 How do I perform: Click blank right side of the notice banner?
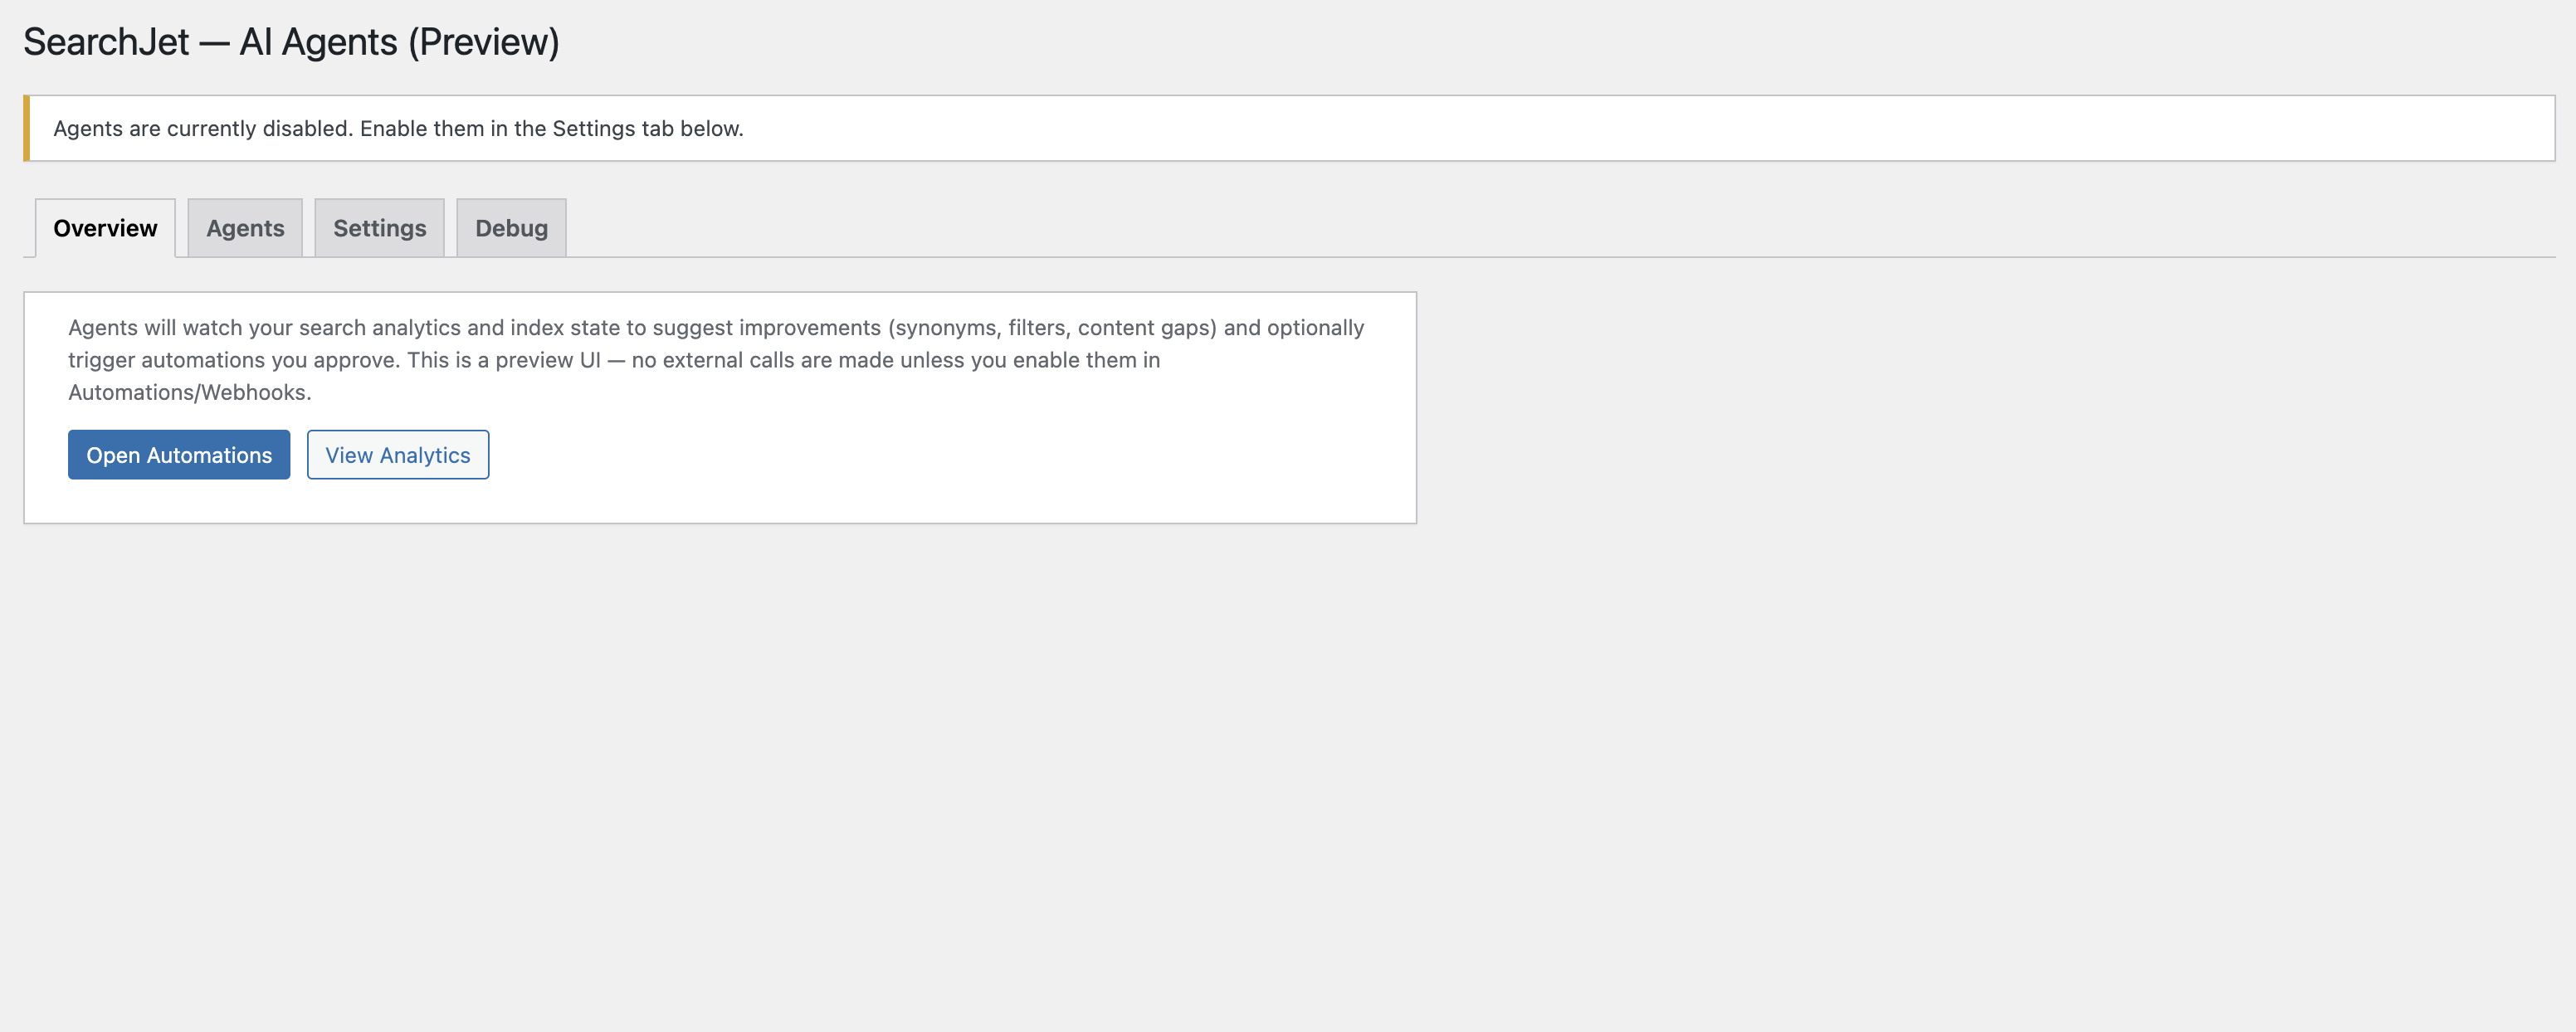[1700, 128]
